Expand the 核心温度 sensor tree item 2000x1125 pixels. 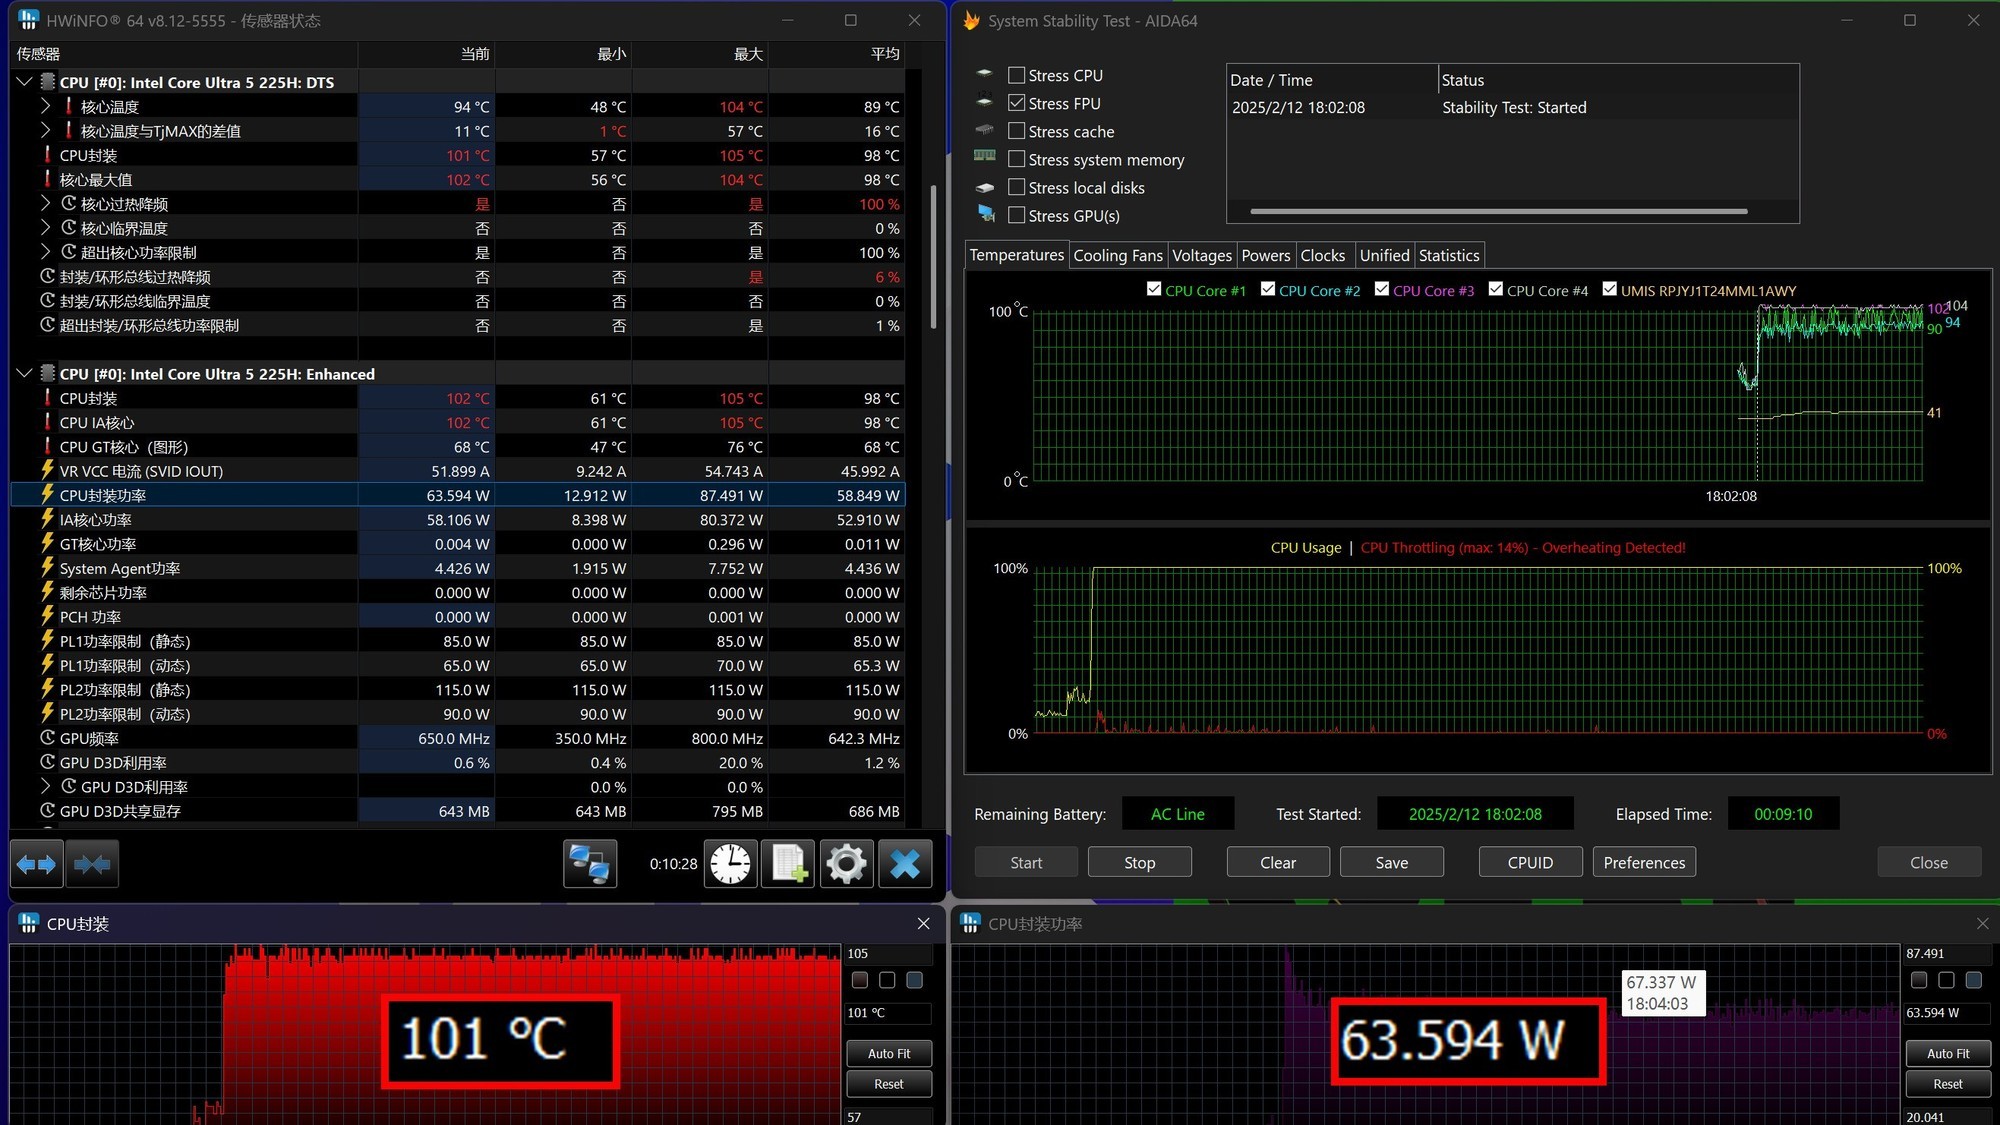[47, 106]
